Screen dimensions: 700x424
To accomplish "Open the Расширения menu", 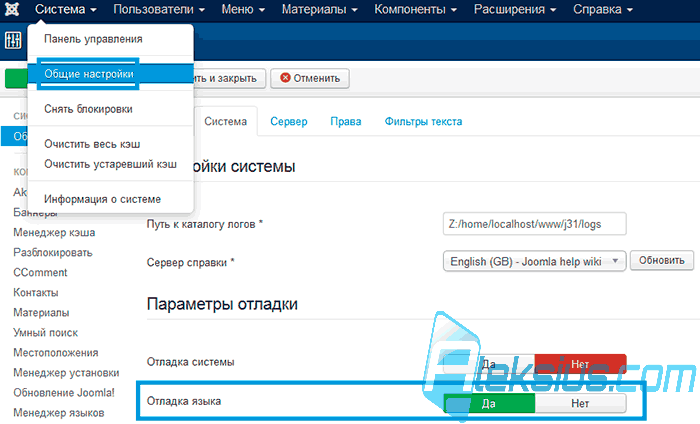I will coord(515,9).
